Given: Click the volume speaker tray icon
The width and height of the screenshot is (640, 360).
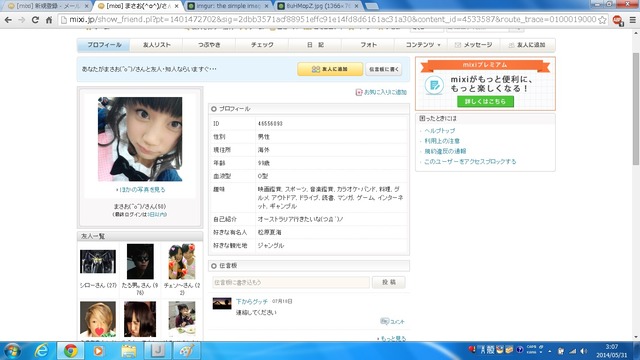Looking at the screenshot, I should click(x=583, y=351).
